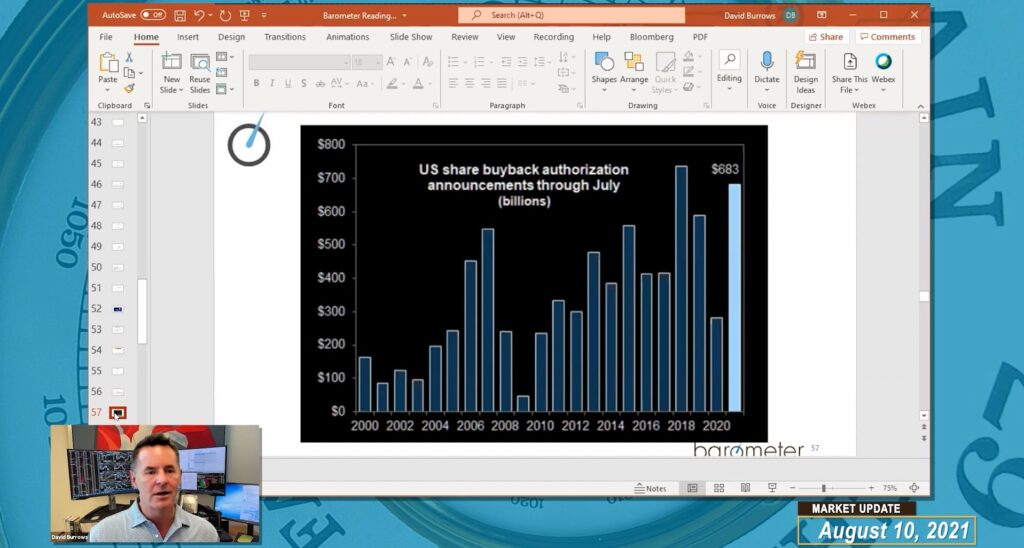
Task: Open the Comments pane button
Action: click(x=887, y=37)
